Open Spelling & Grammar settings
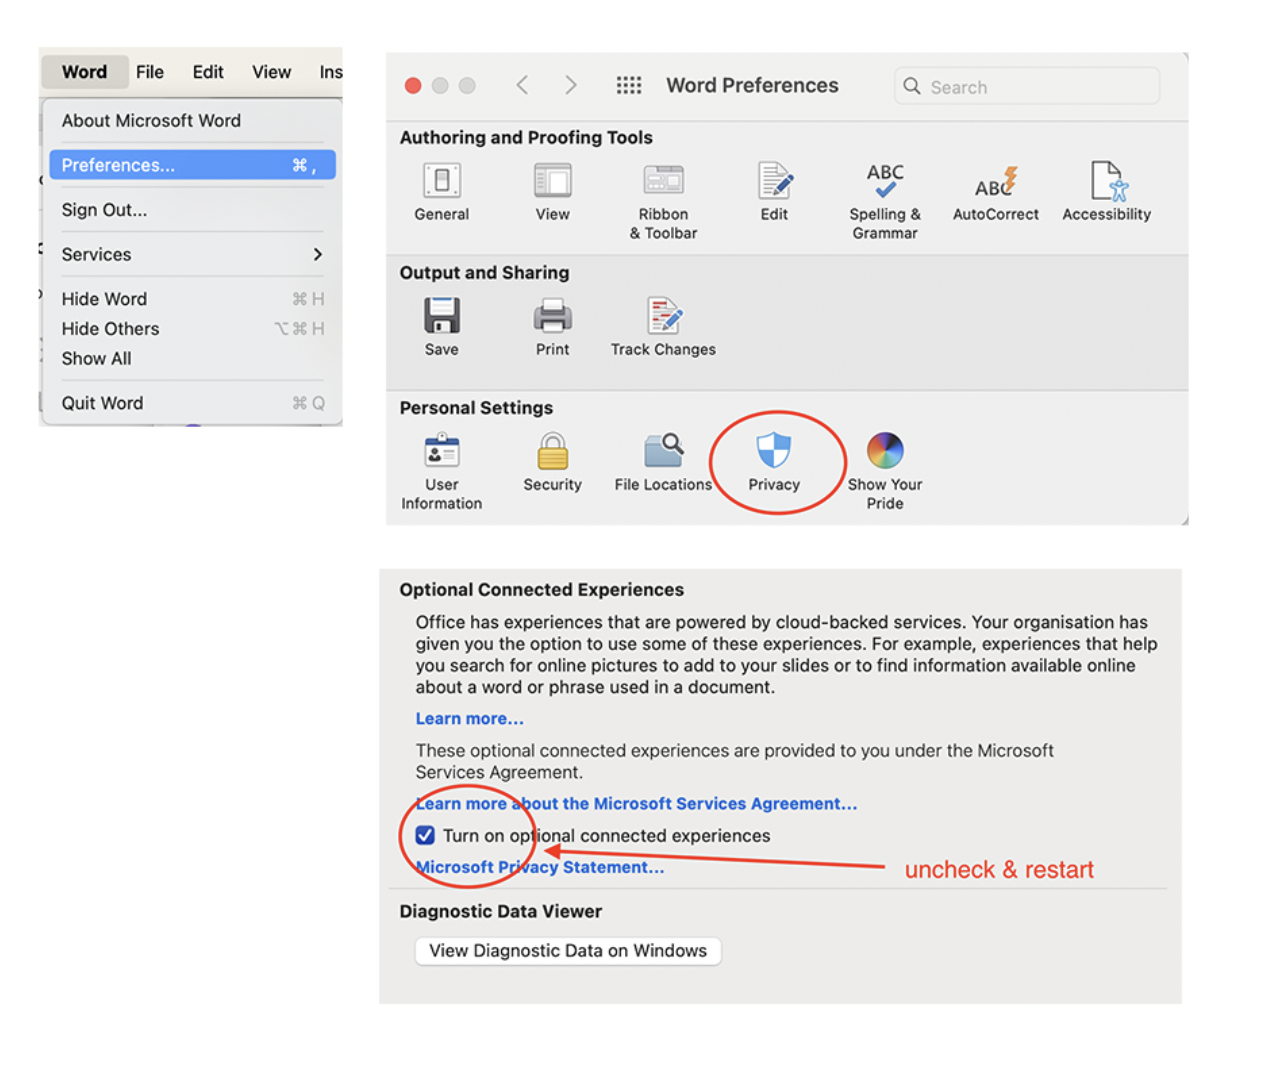Screen dimensions: 1274x1082 pyautogui.click(x=884, y=182)
